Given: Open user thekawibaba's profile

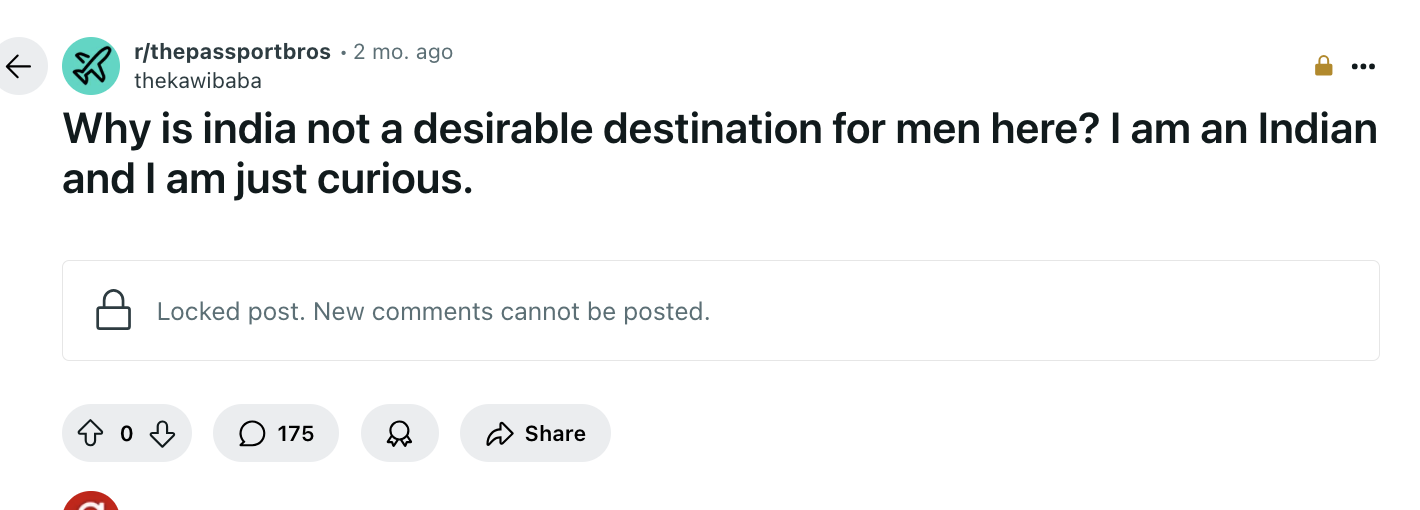Looking at the screenshot, I should (198, 81).
